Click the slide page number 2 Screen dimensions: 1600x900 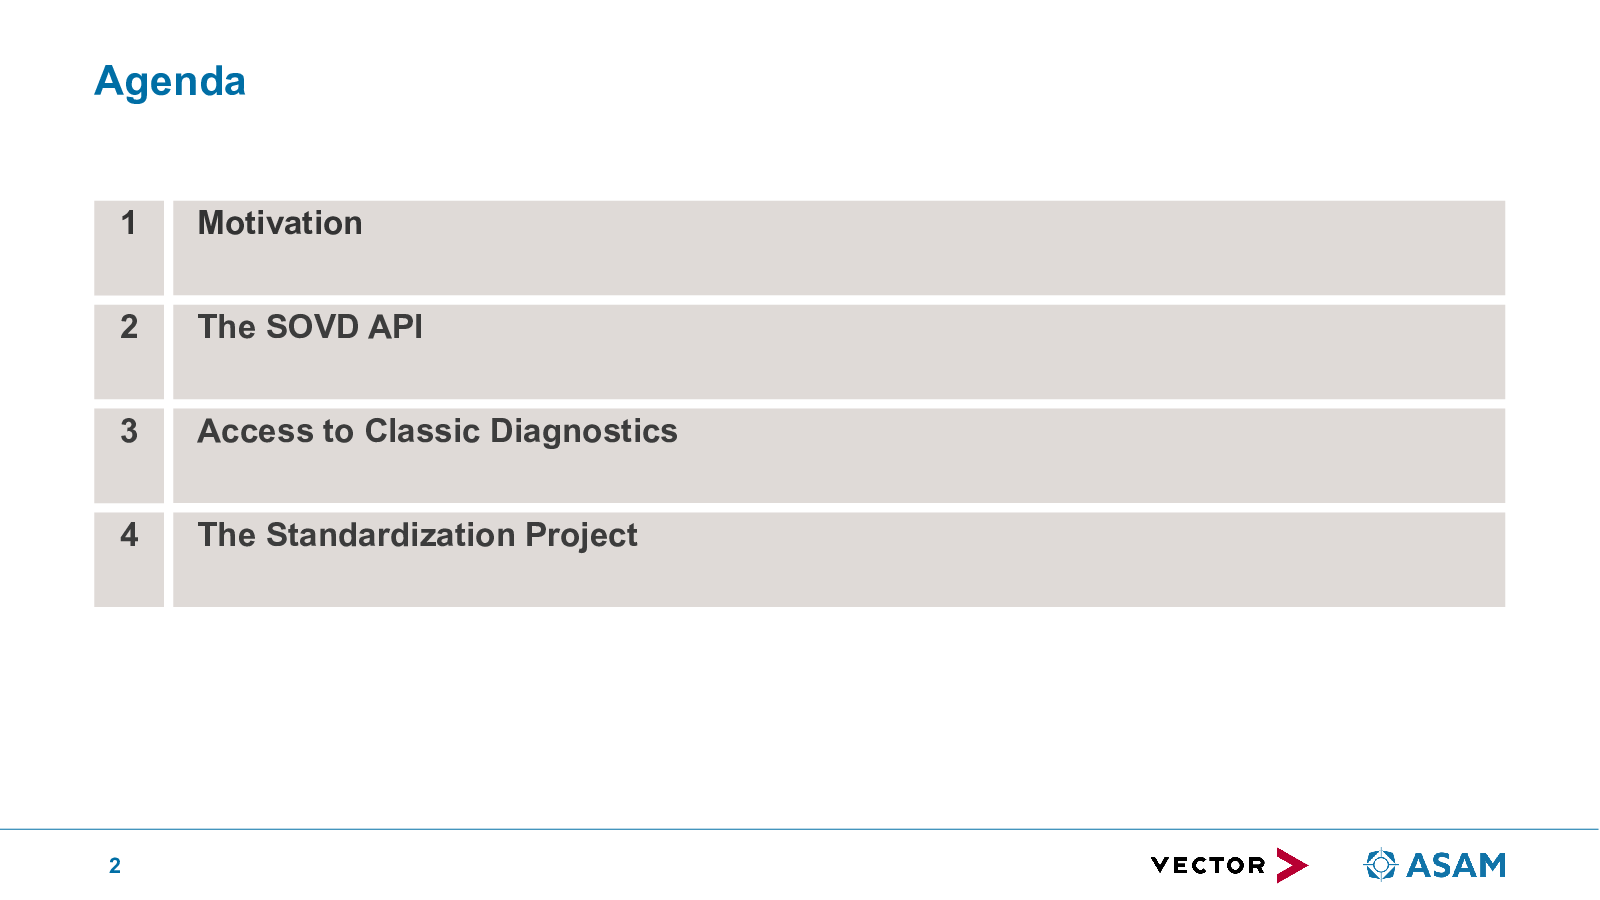point(115,866)
